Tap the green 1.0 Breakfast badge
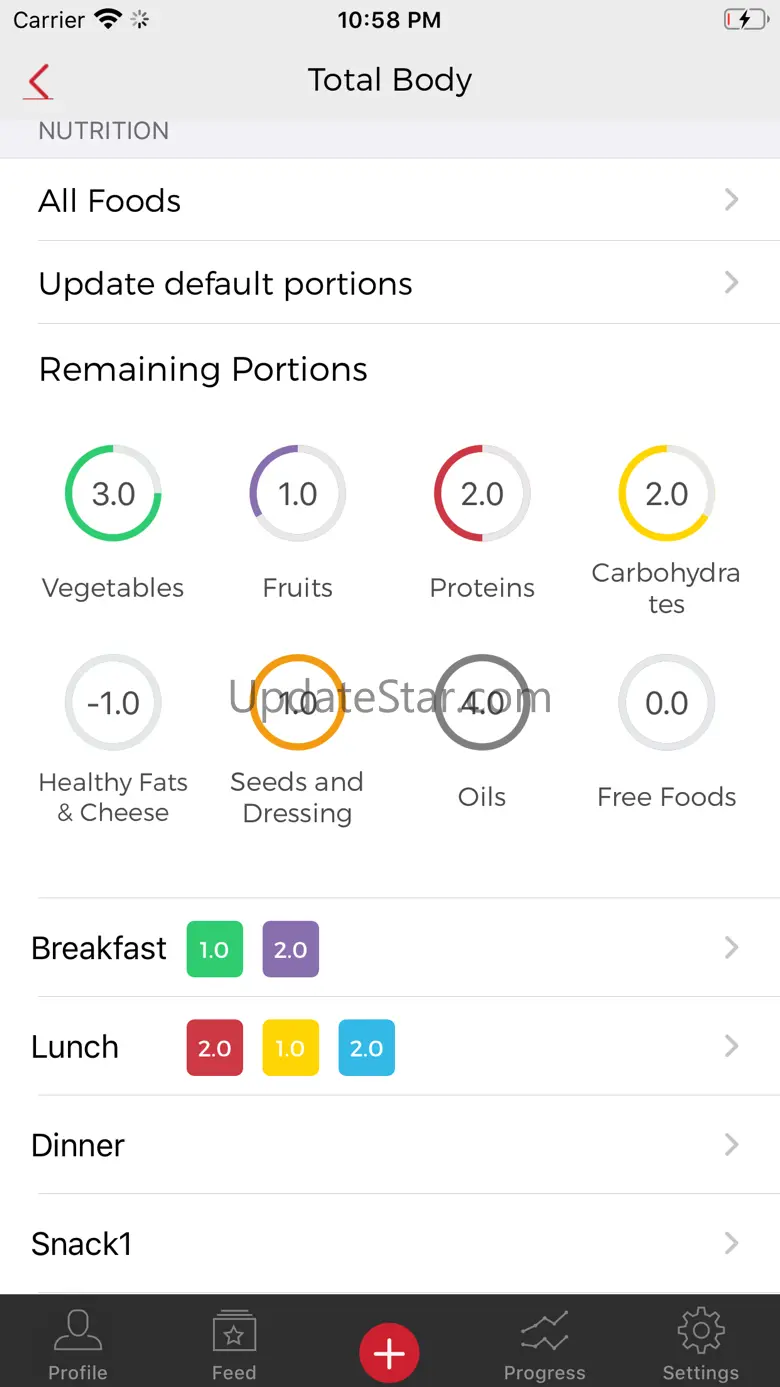 point(214,949)
